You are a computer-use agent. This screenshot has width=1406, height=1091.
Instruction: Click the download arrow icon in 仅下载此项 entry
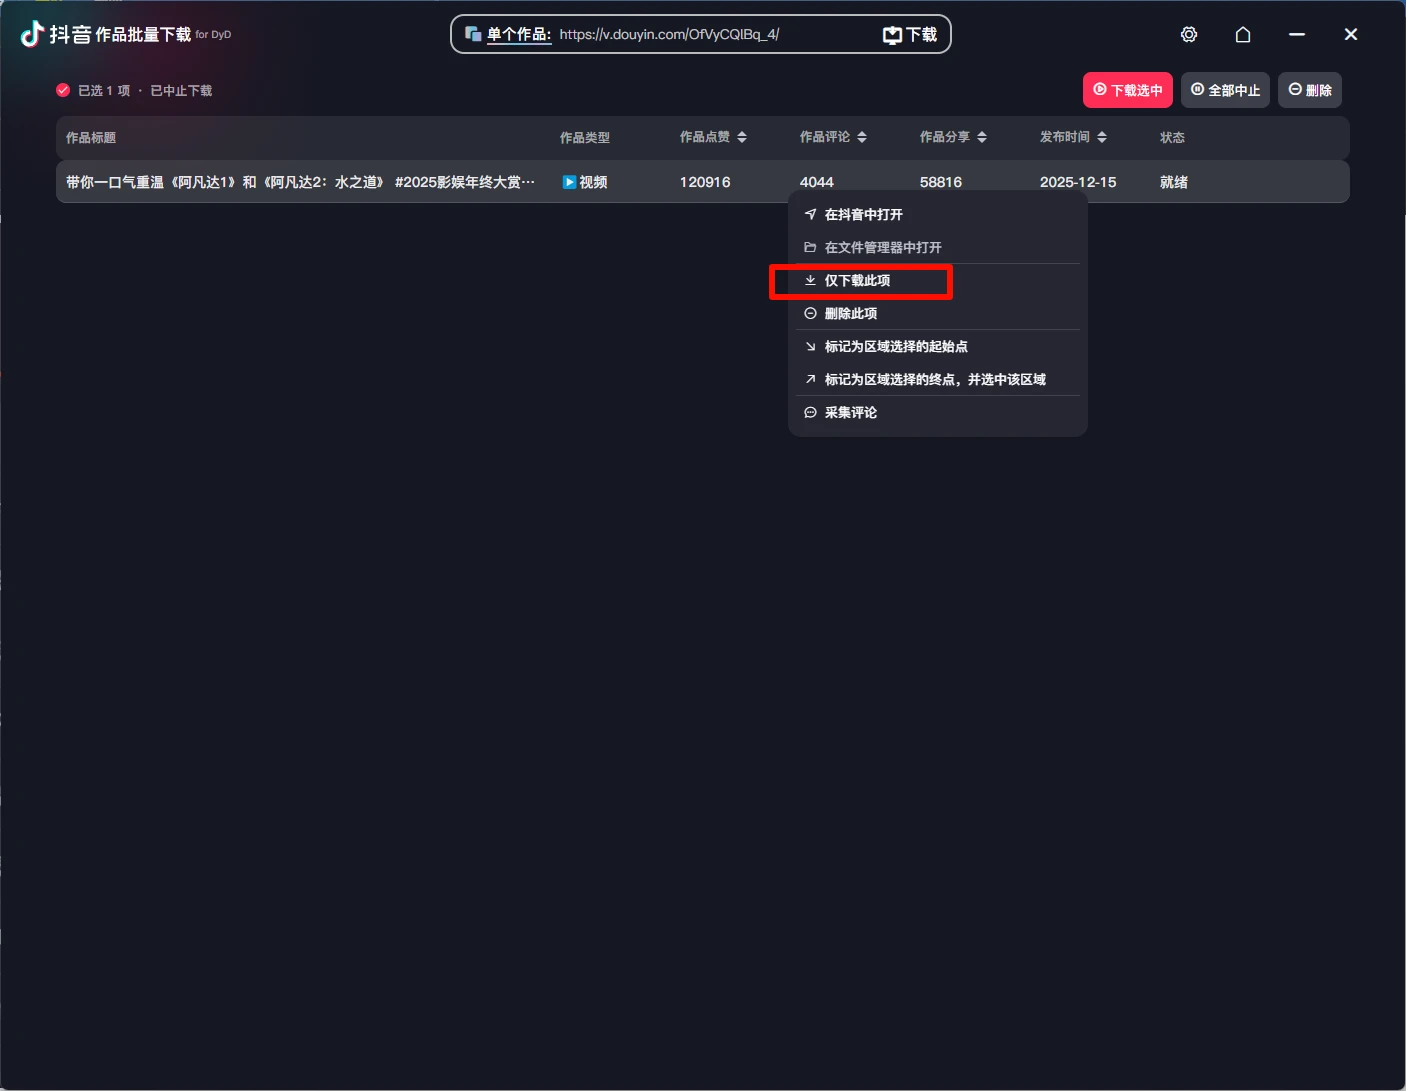[810, 281]
